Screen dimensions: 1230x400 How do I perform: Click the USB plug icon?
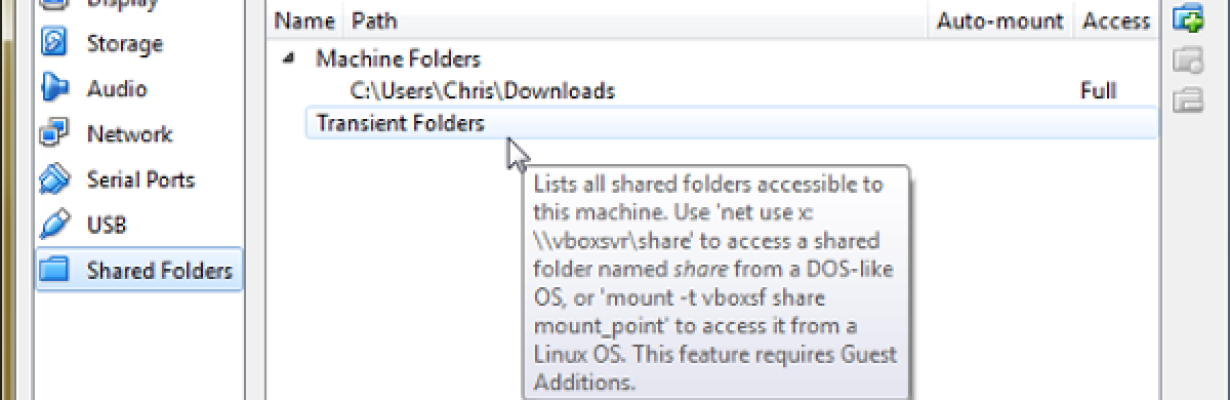(54, 225)
